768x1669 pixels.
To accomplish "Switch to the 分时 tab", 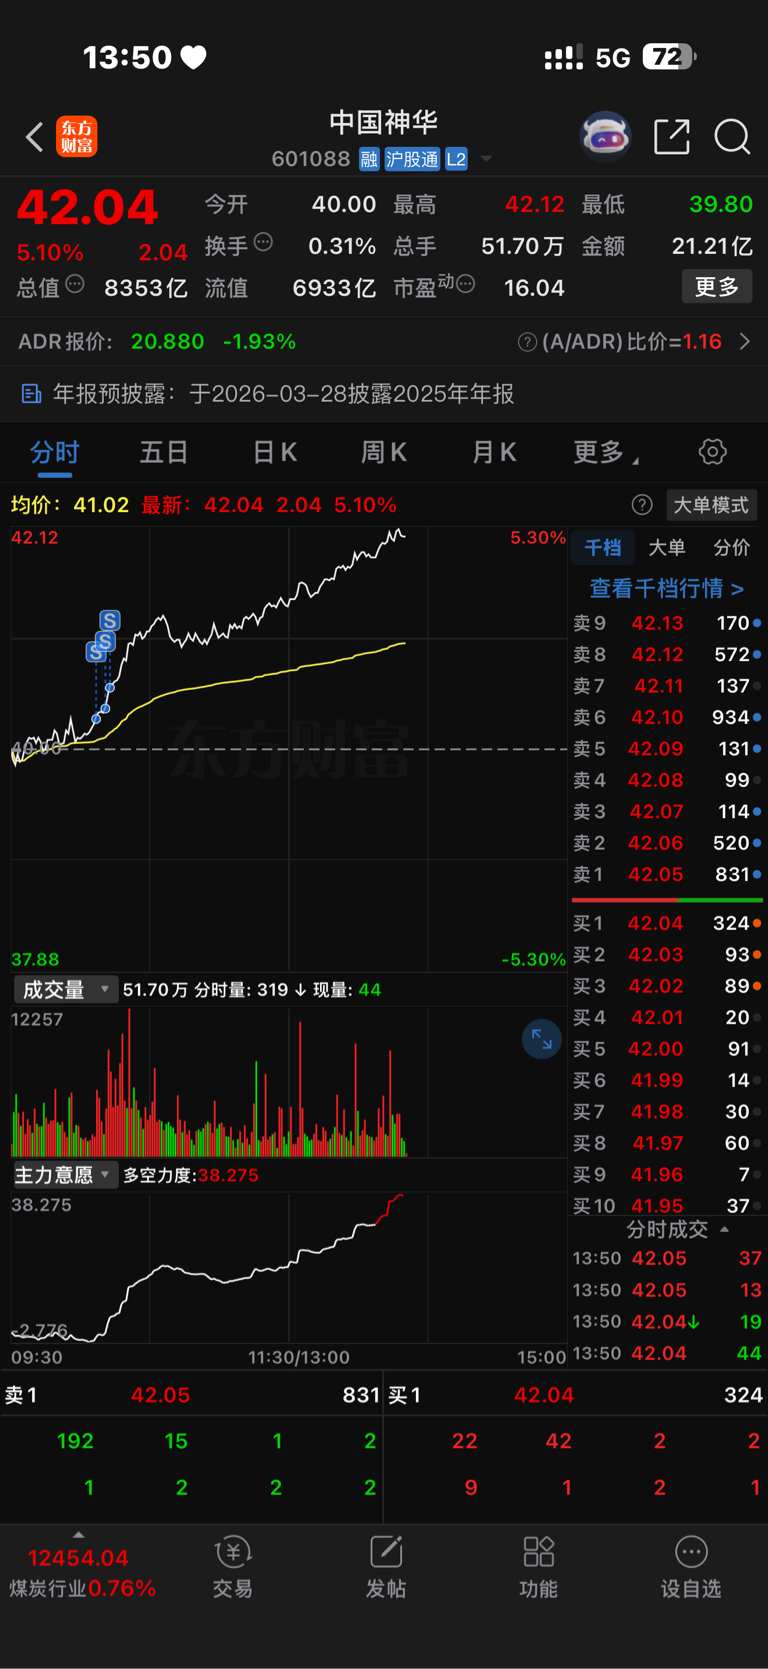I will [54, 452].
